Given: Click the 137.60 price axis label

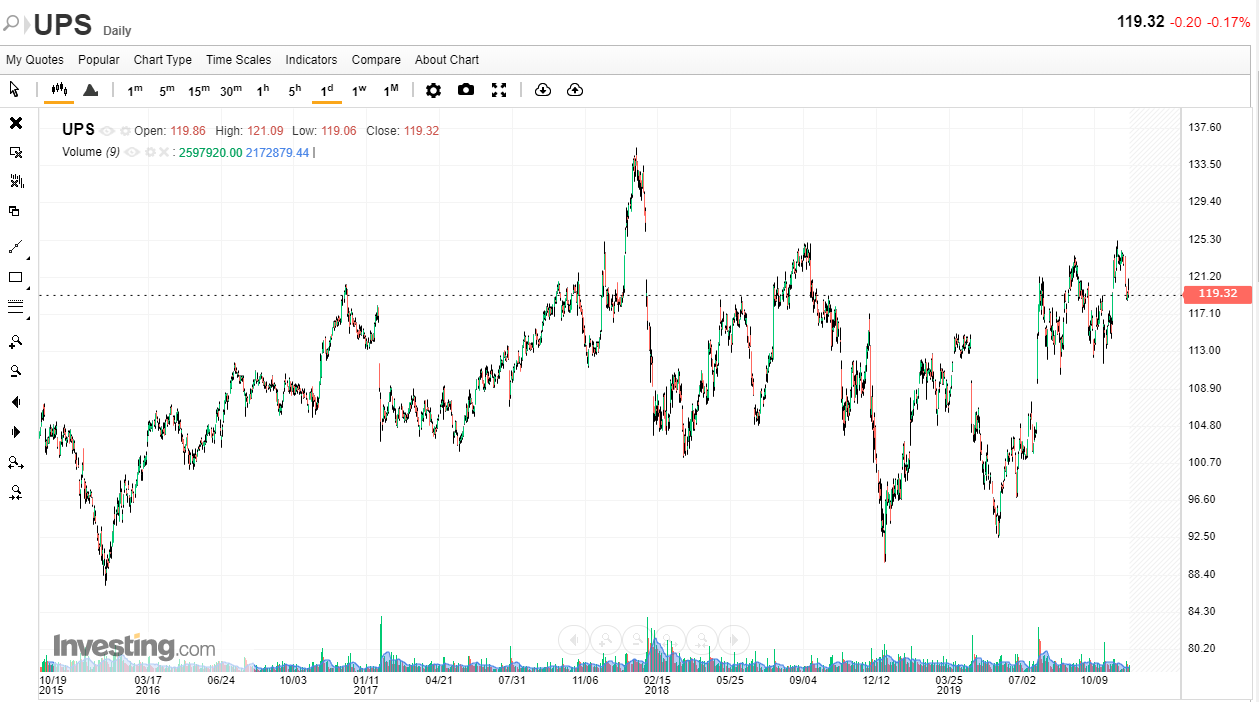Looking at the screenshot, I should [x=1204, y=127].
